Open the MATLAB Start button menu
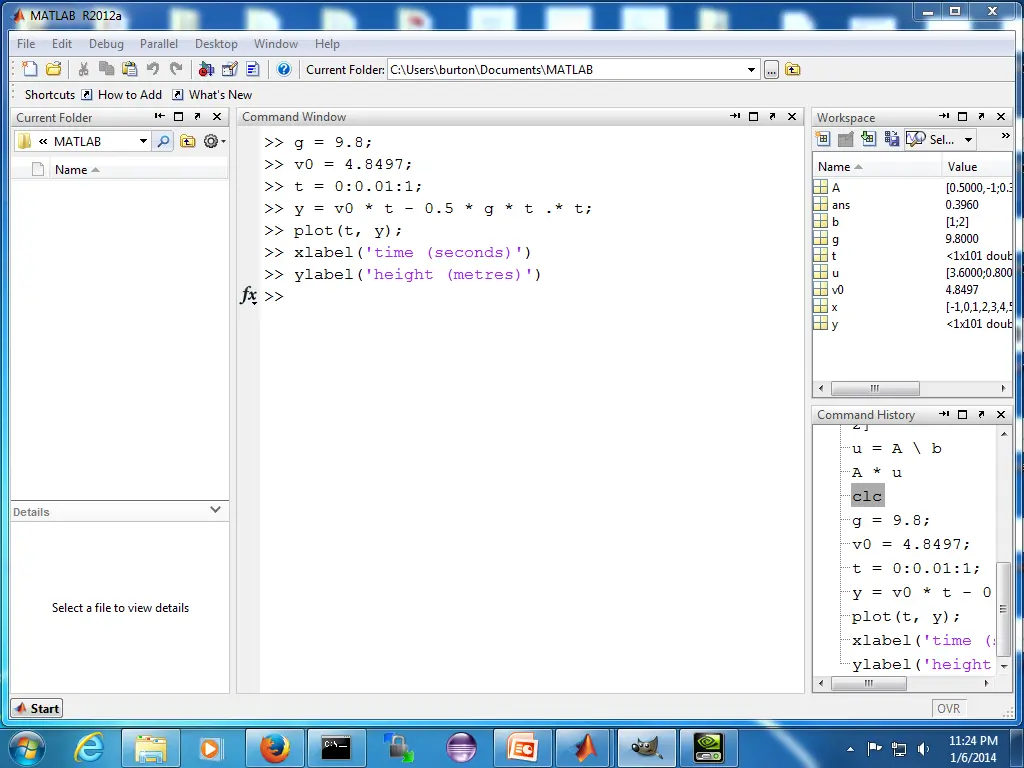1024x768 pixels. pos(37,709)
